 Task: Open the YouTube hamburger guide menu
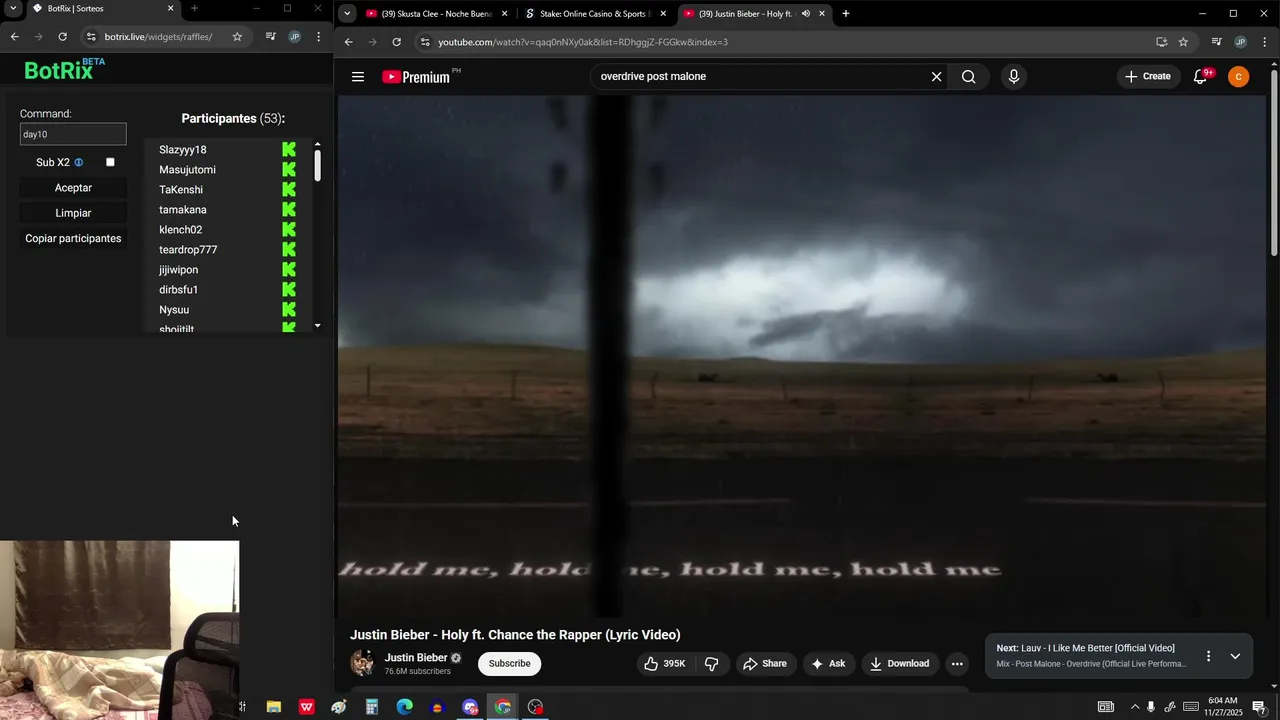coord(358,77)
